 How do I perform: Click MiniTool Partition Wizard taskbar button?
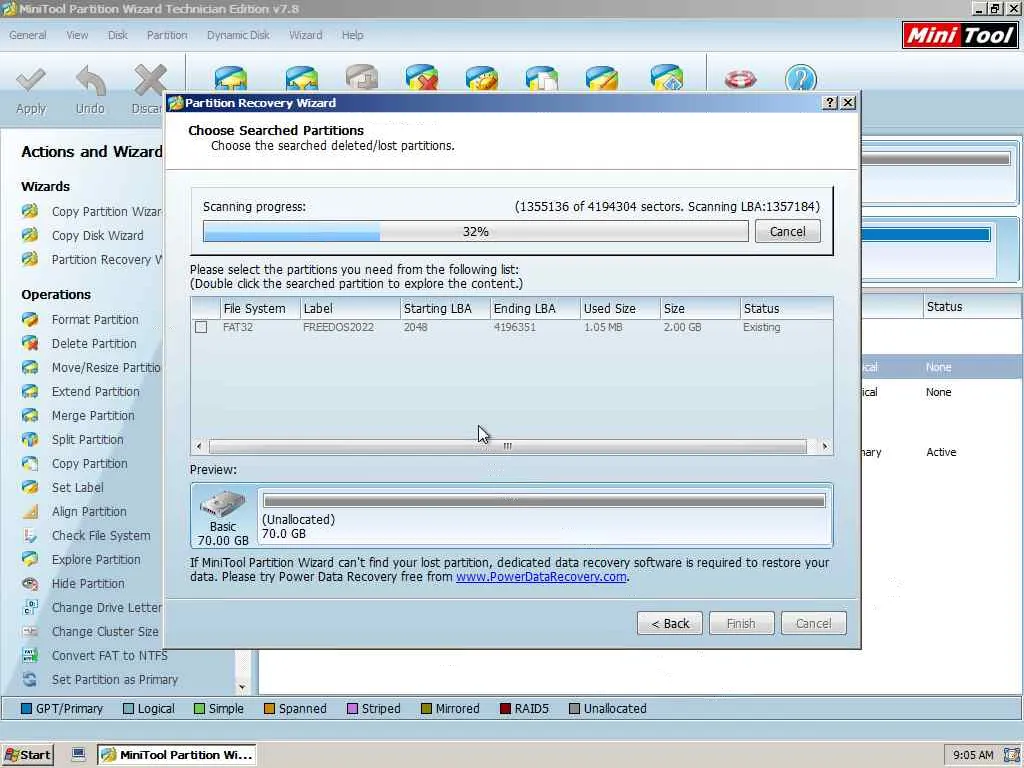(x=177, y=755)
